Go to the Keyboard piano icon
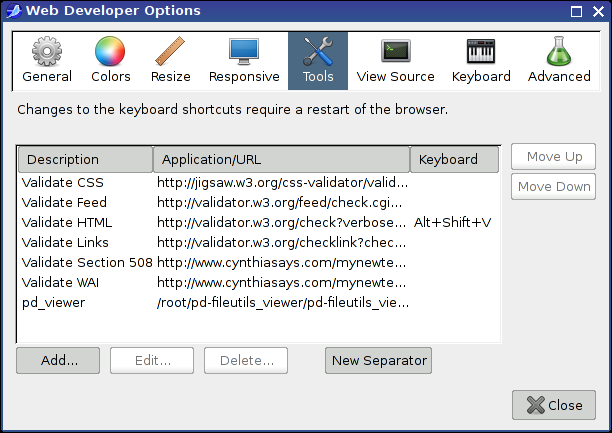 tap(481, 51)
